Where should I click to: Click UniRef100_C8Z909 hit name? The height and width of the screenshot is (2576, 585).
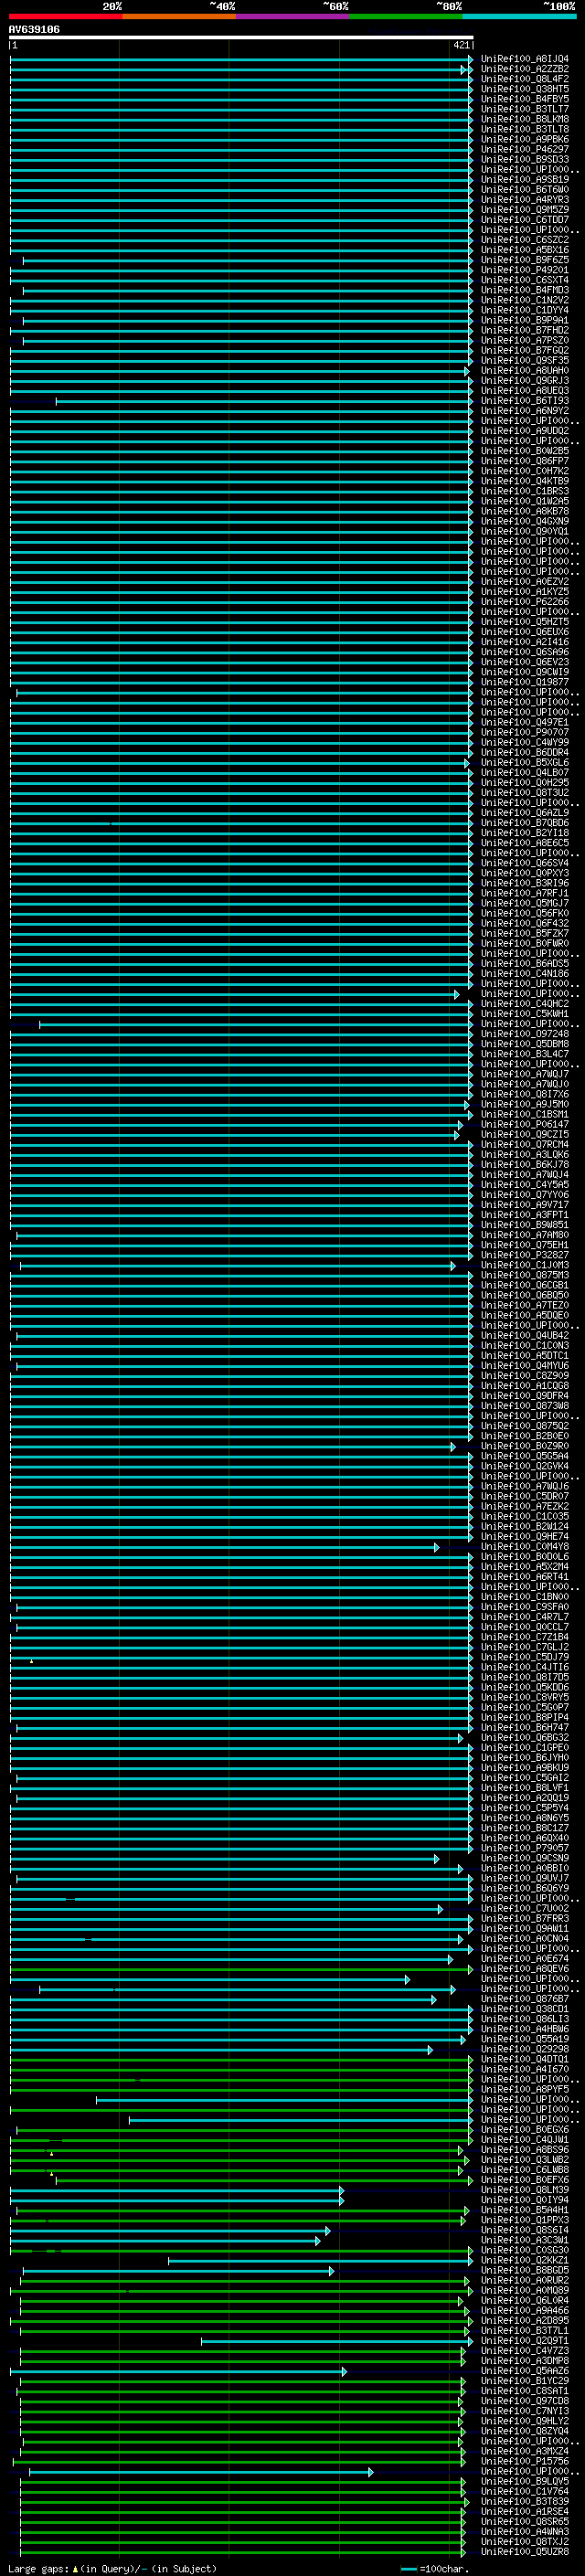pyautogui.click(x=525, y=1376)
